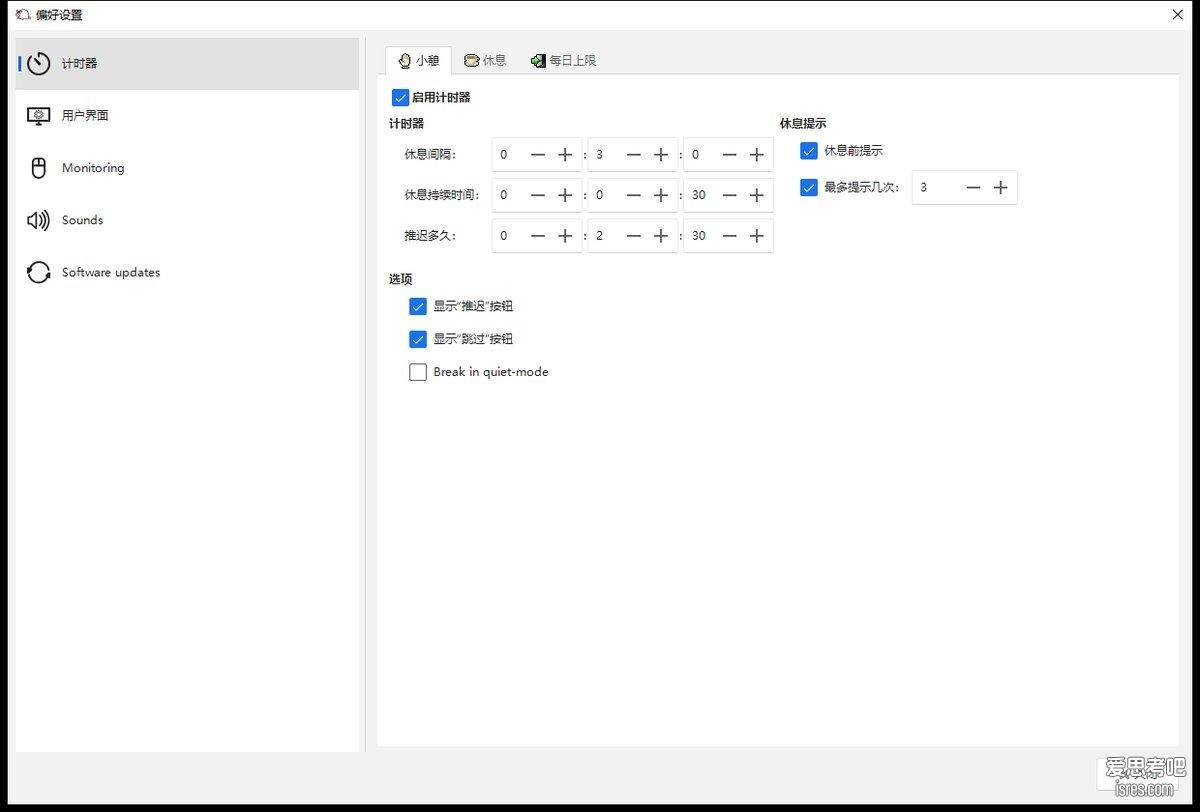Open the Software updates section
Viewport: 1200px width, 812px height.
click(187, 272)
